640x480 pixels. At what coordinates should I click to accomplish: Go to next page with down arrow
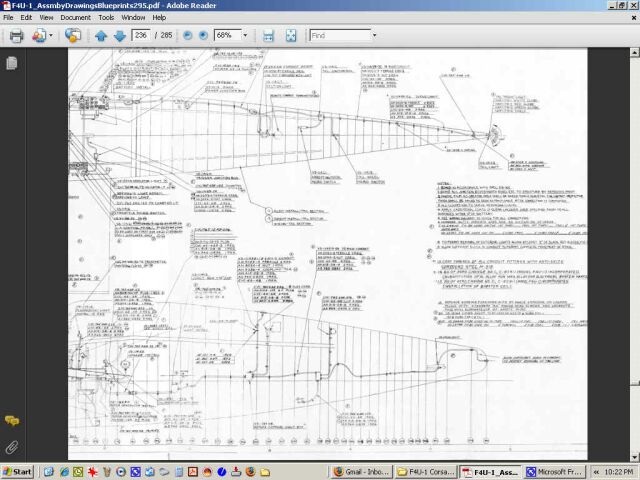[x=120, y=36]
